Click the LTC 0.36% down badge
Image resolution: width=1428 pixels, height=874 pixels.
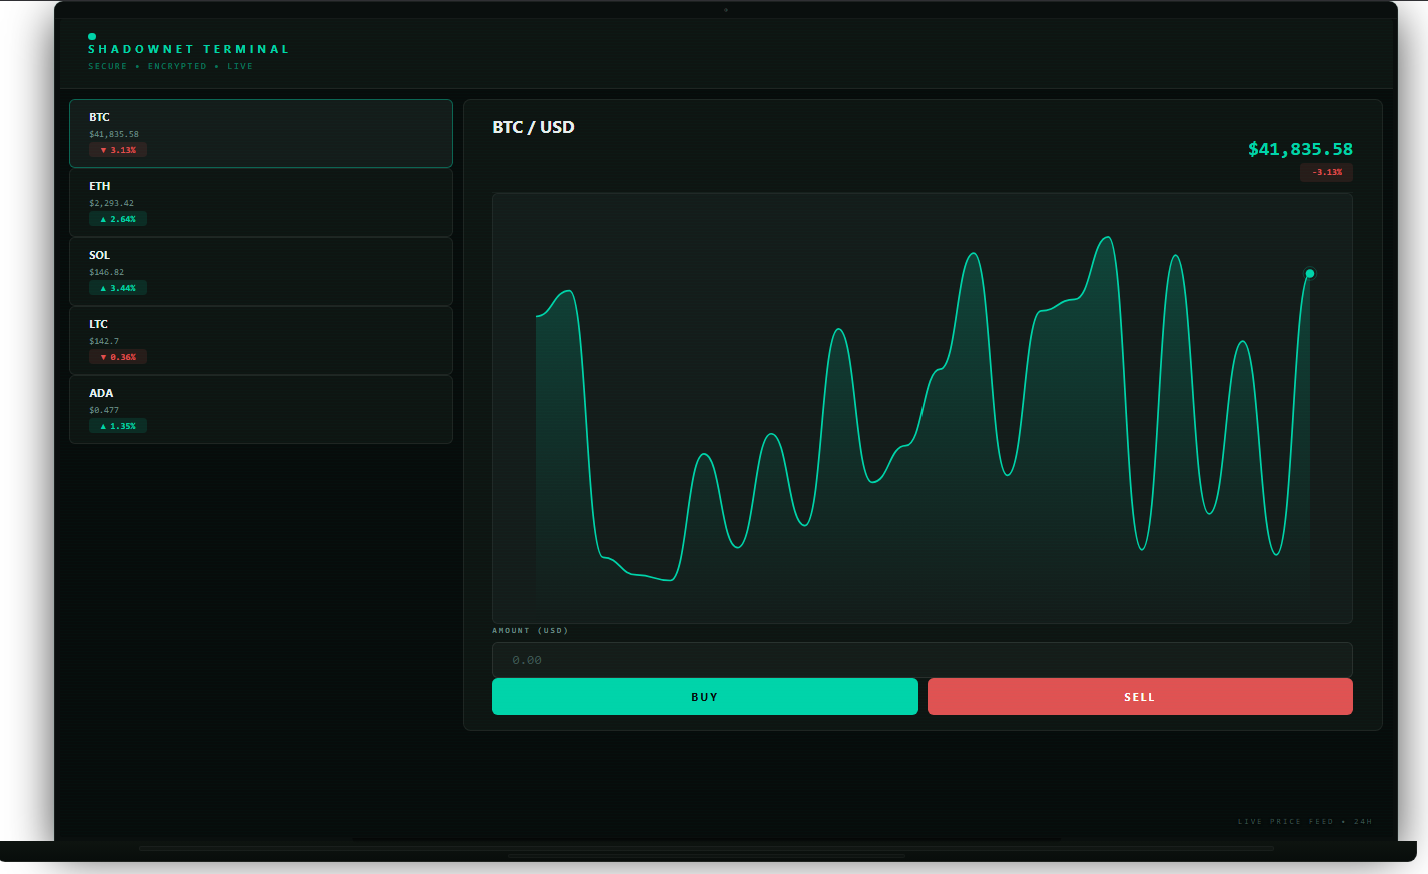point(118,357)
